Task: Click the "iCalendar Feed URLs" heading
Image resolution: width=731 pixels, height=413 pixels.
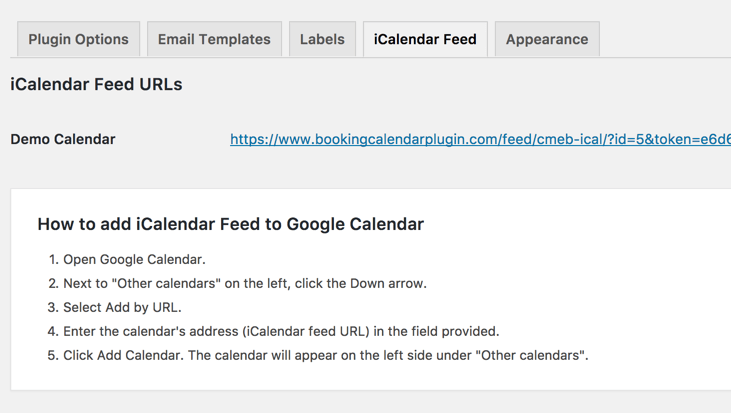Action: coord(96,85)
